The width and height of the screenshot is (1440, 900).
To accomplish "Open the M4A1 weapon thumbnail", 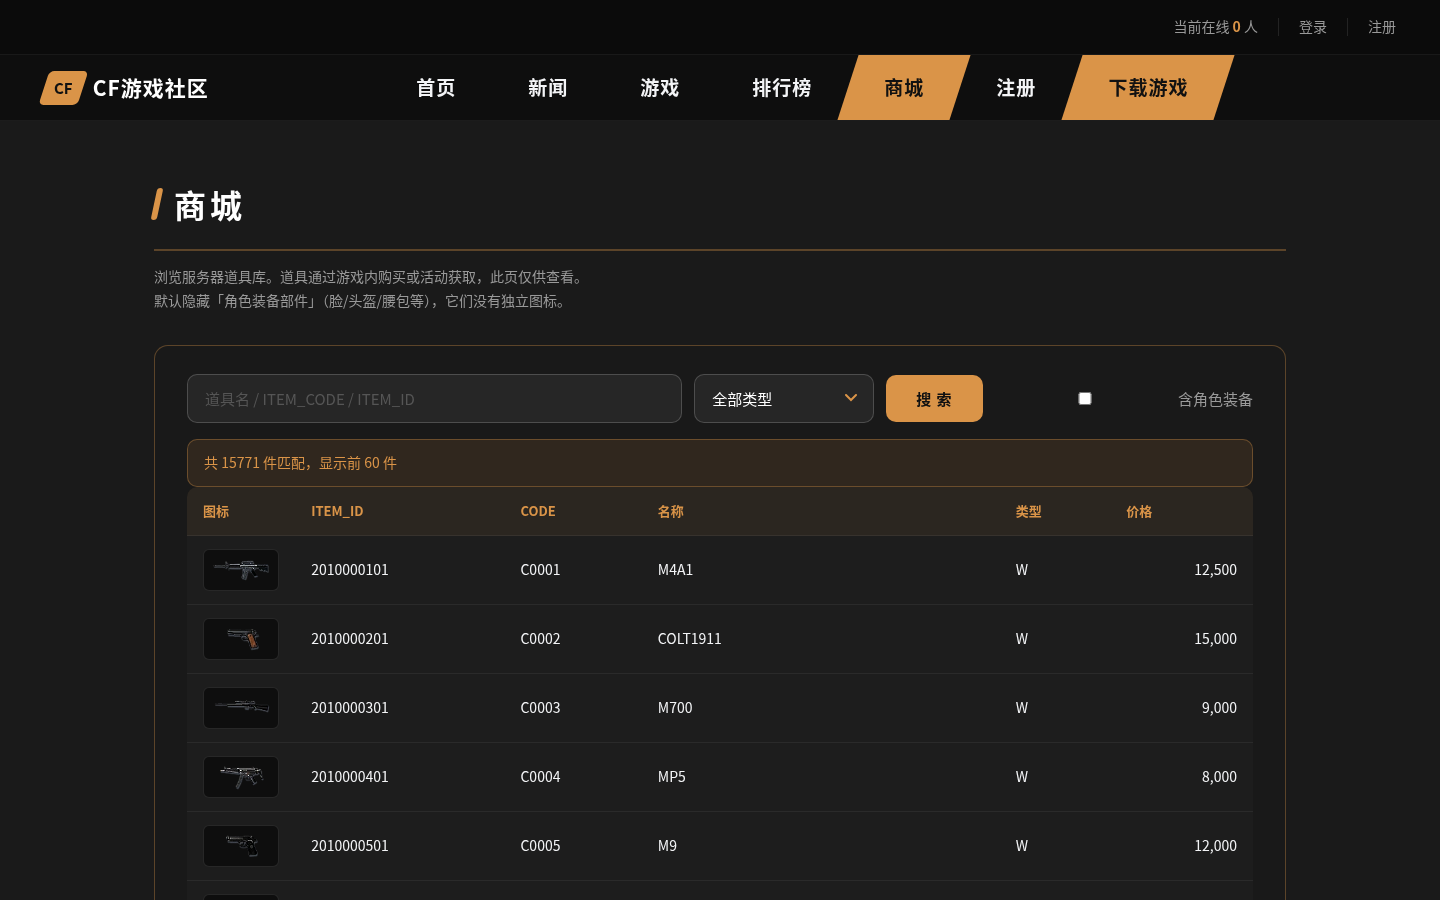I will [241, 570].
